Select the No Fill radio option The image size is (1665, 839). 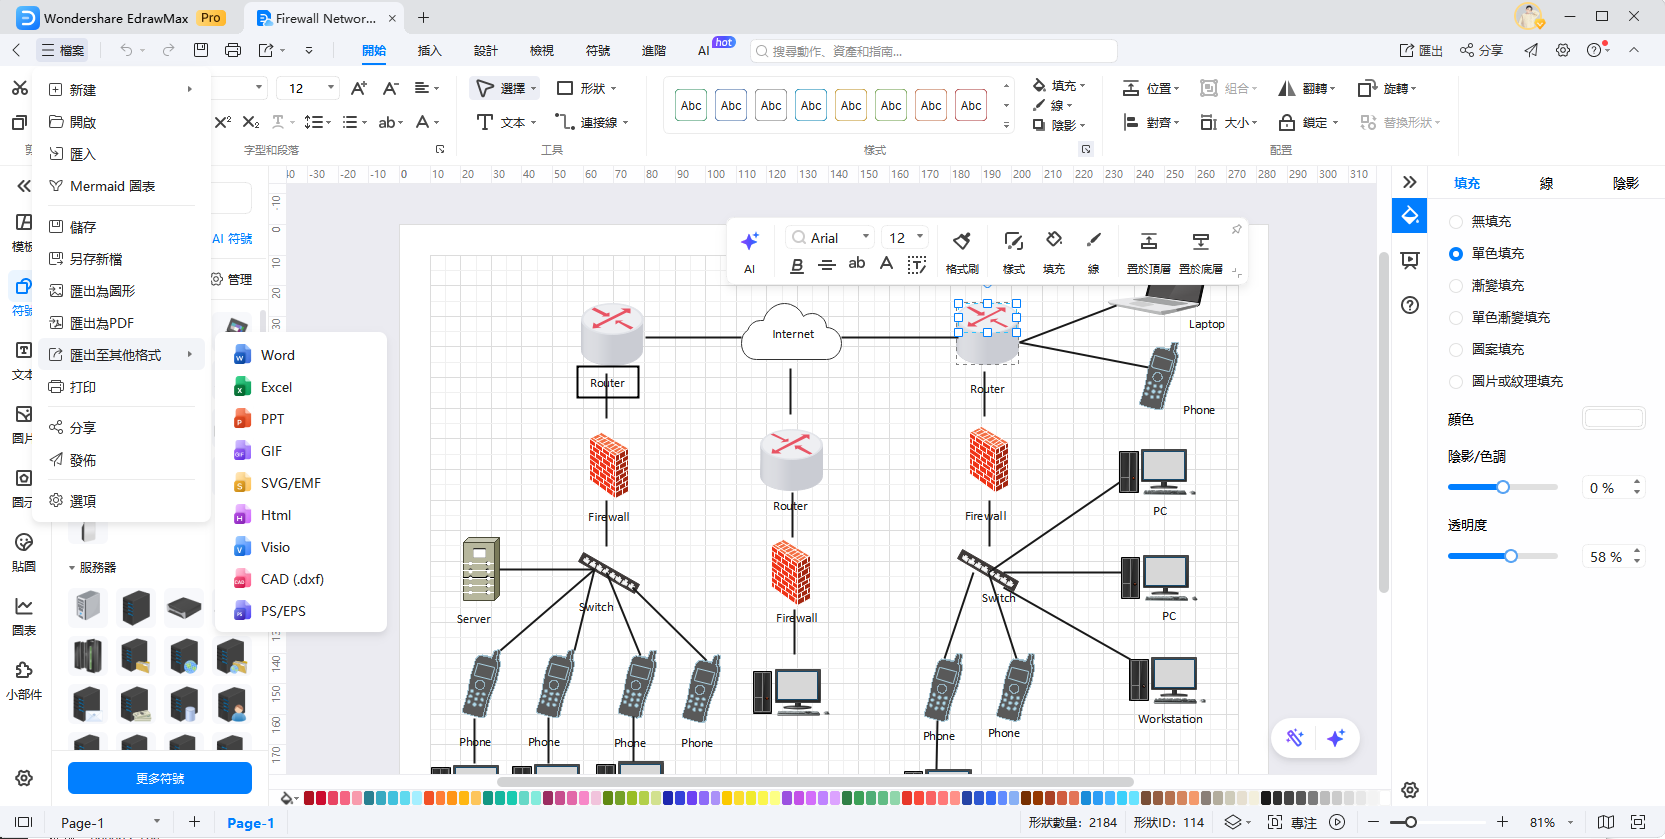coord(1456,222)
